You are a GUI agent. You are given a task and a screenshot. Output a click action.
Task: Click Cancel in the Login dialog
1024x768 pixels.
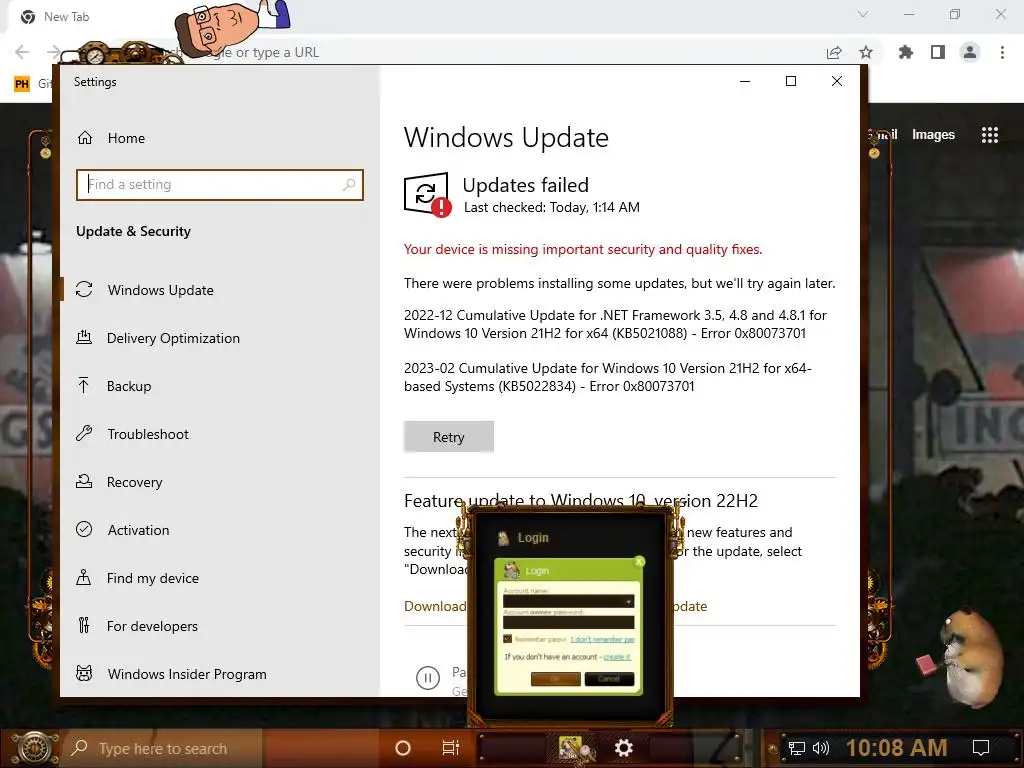click(609, 679)
